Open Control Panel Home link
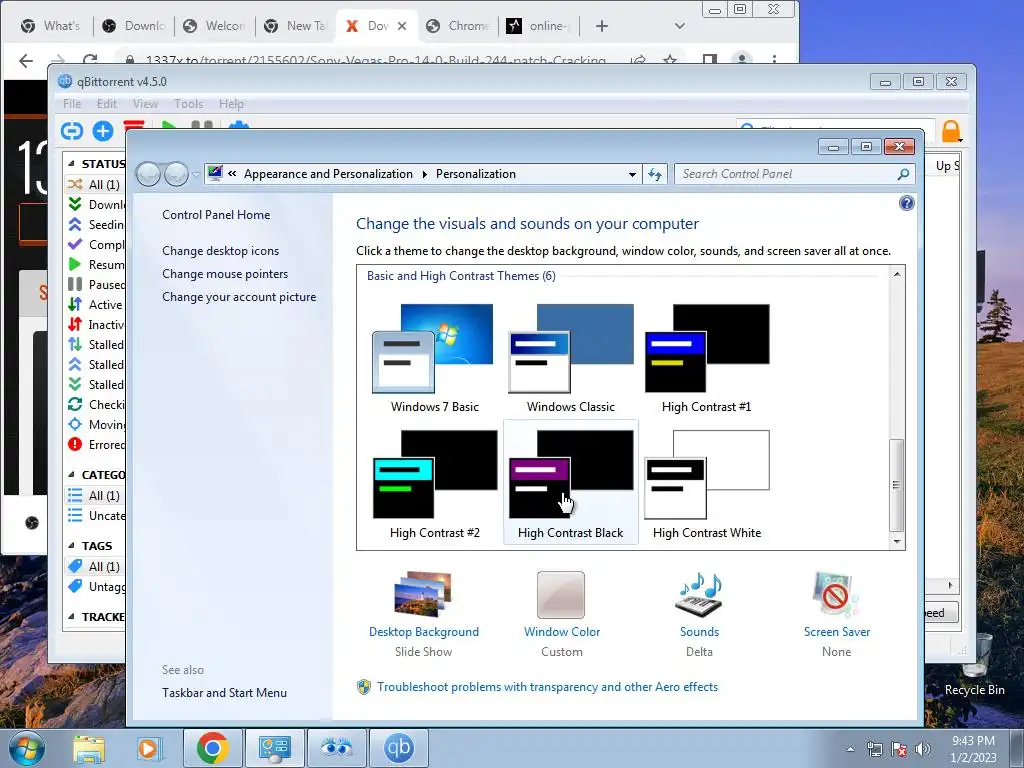The height and width of the screenshot is (768, 1024). 216,215
